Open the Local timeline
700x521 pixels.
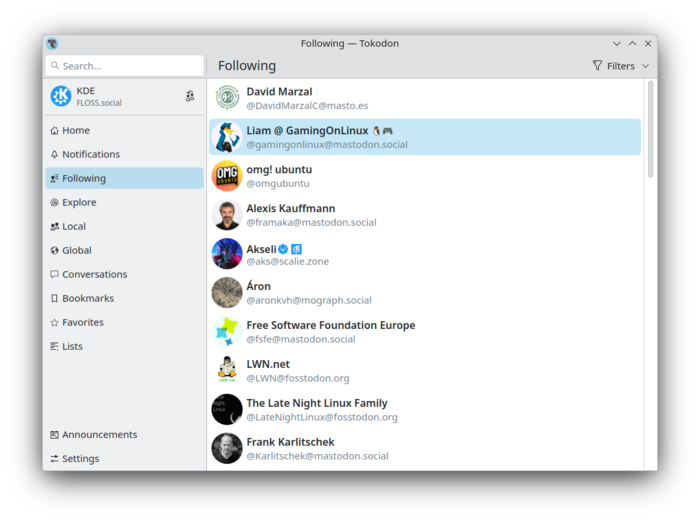pos(74,226)
